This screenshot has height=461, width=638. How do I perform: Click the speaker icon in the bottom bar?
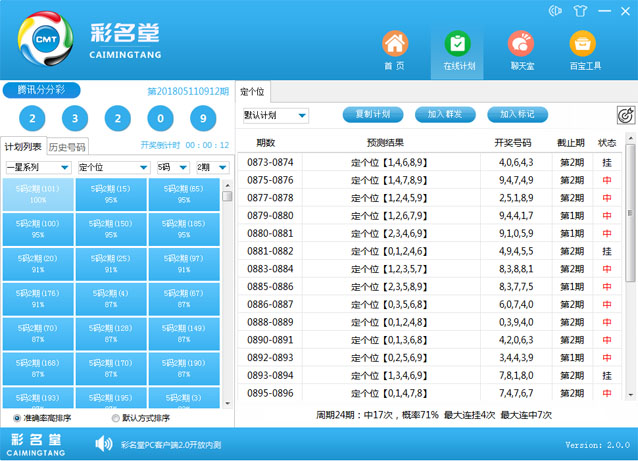104,444
